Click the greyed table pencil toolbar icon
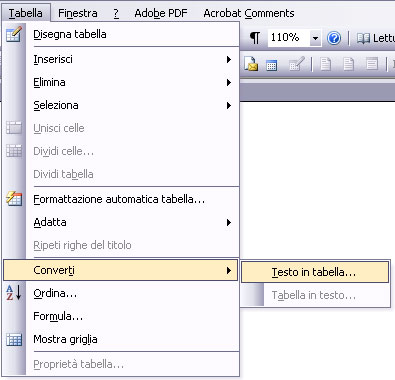Viewport: 395px width, 380px height. (297, 64)
